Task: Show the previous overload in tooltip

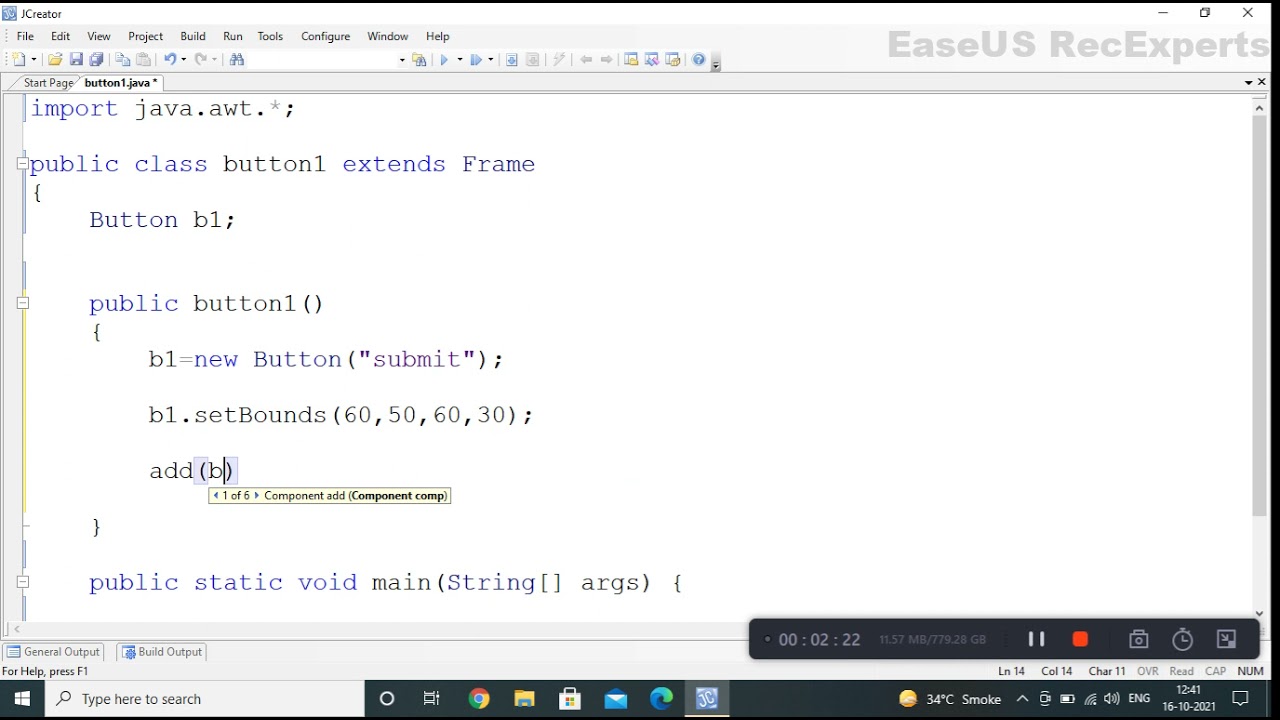Action: 216,496
